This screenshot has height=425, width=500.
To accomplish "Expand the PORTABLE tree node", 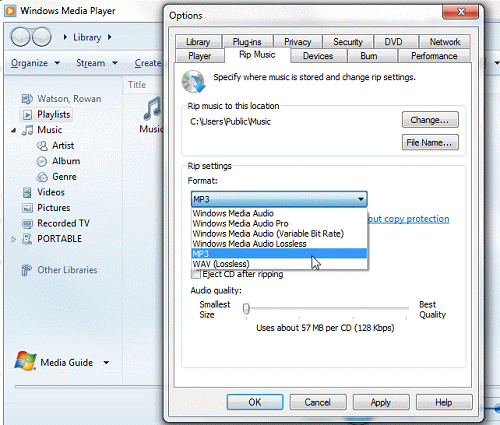I will 13,239.
